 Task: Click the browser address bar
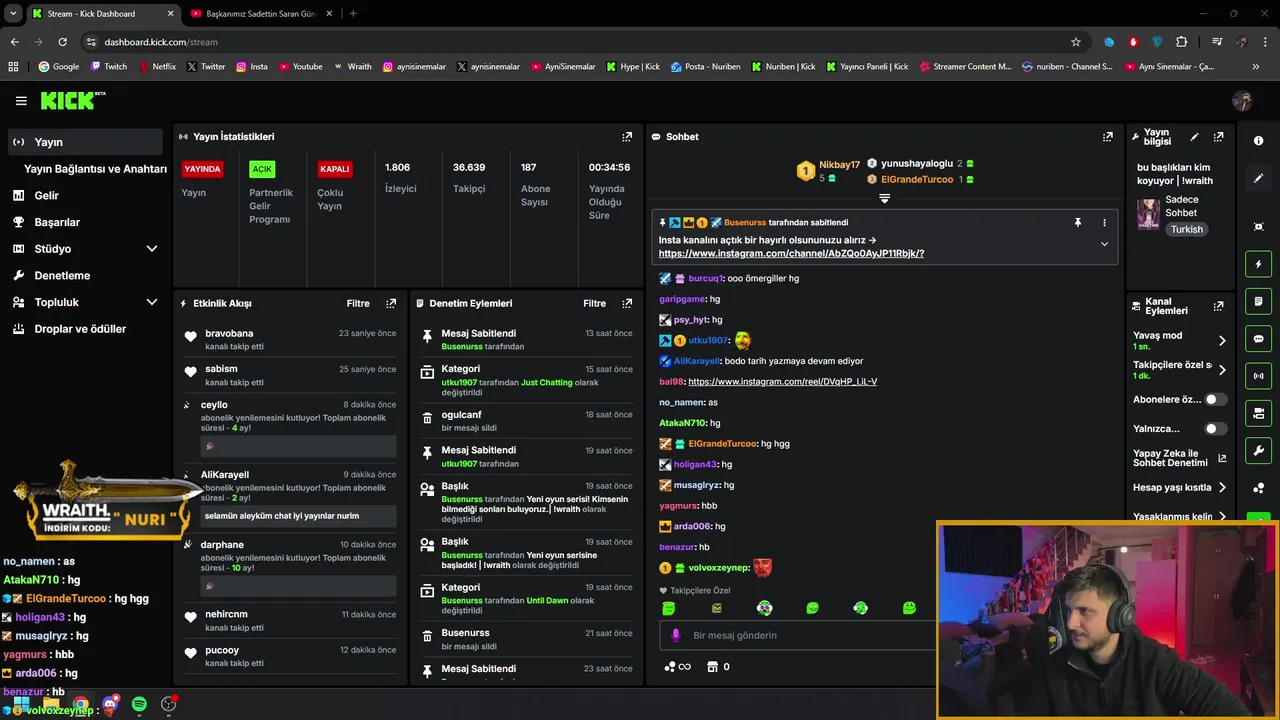575,42
